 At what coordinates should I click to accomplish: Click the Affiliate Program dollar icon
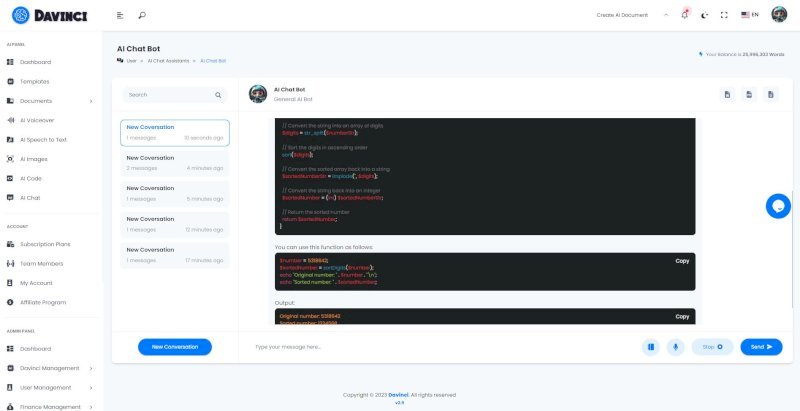[10, 302]
